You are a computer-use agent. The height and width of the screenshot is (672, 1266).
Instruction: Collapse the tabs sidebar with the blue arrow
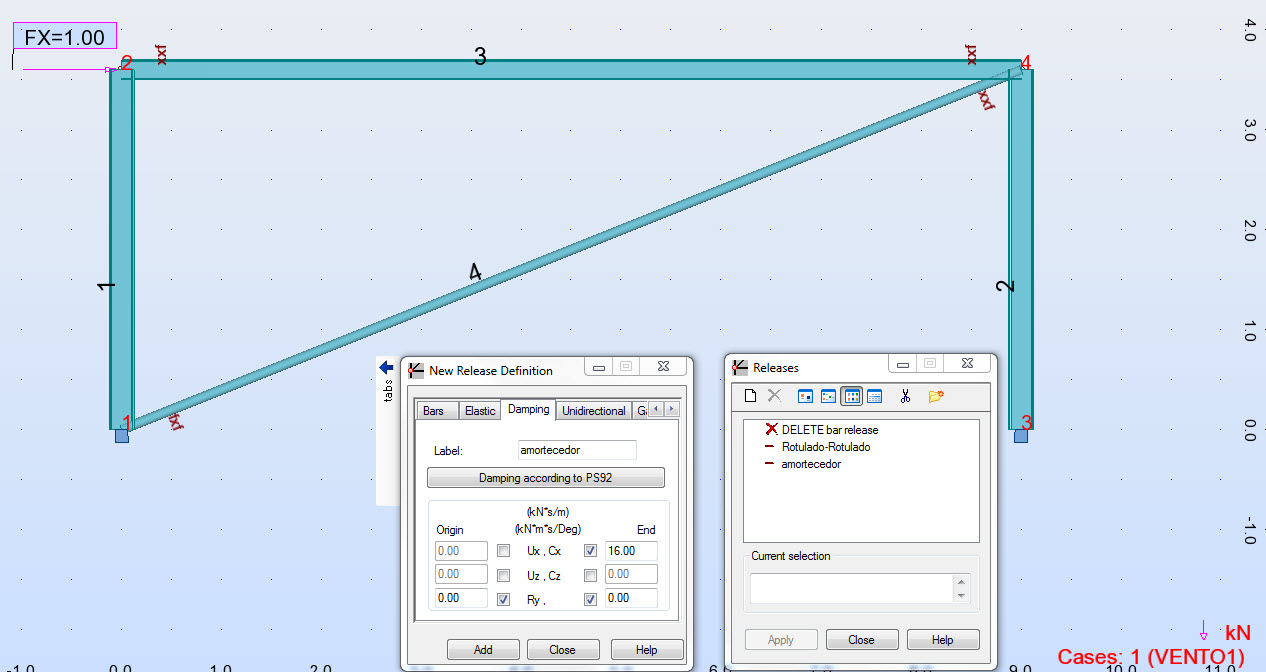pyautogui.click(x=385, y=369)
